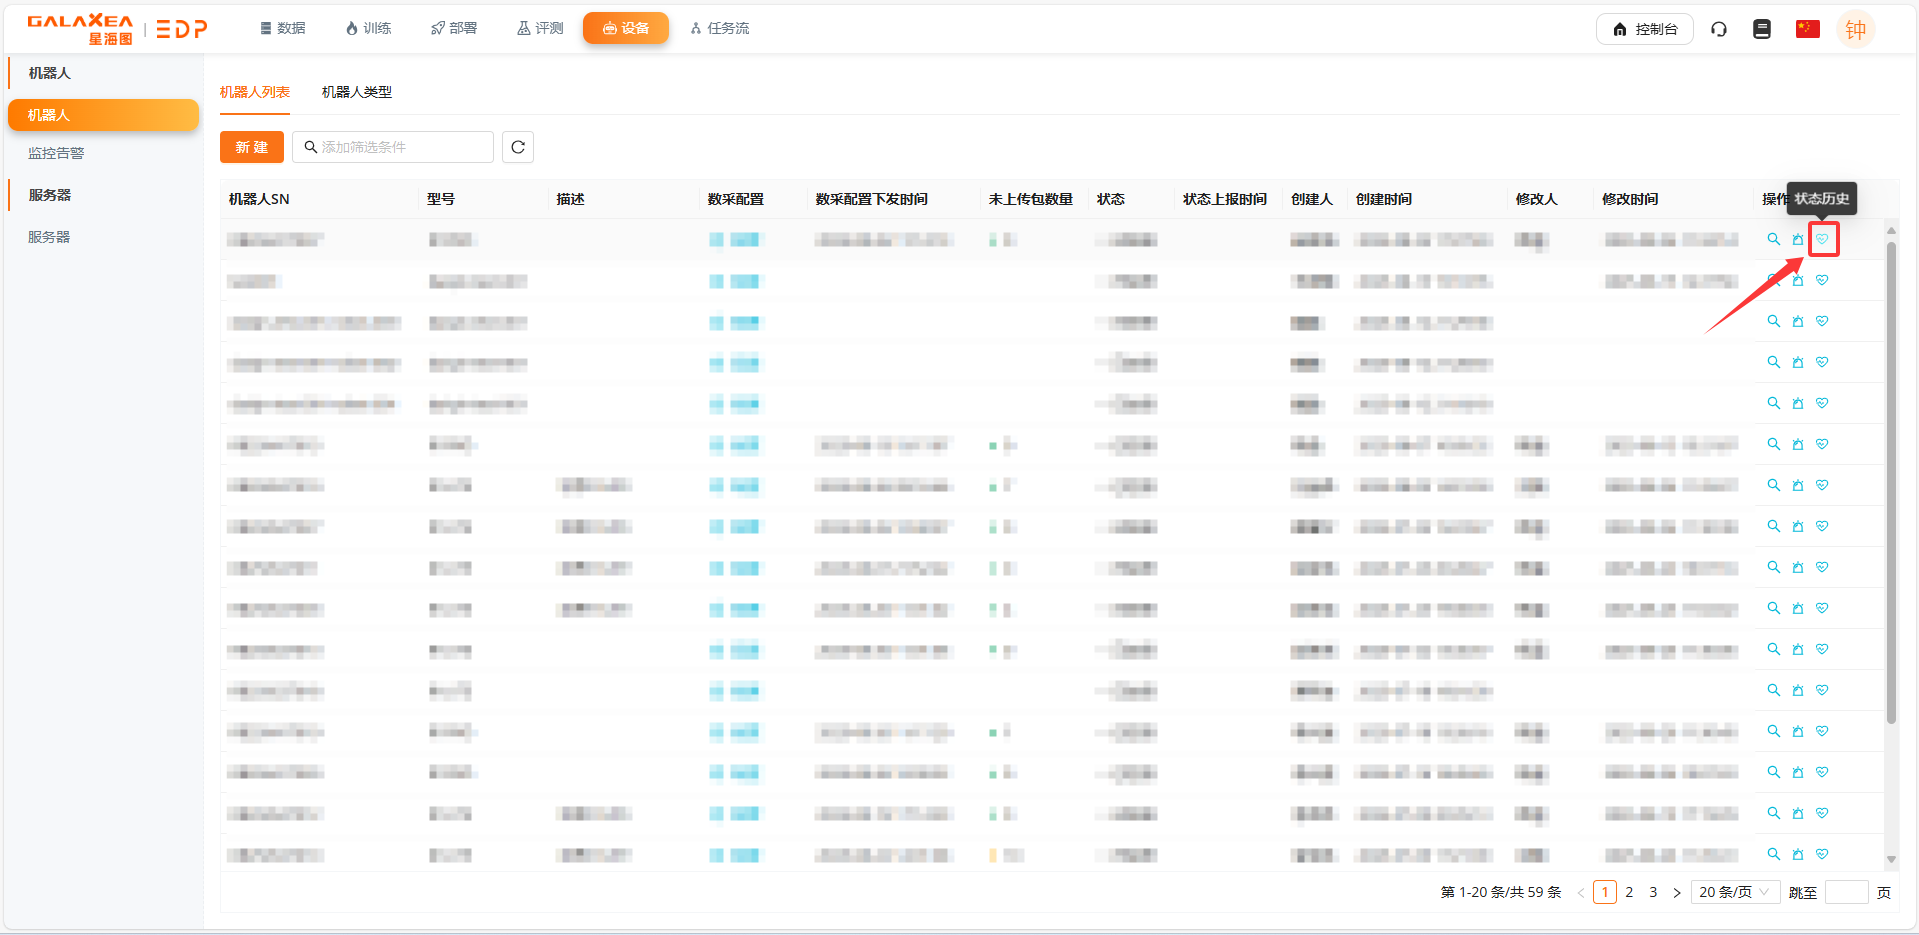
Task: Go to page 2 in pagination
Action: [x=1629, y=892]
